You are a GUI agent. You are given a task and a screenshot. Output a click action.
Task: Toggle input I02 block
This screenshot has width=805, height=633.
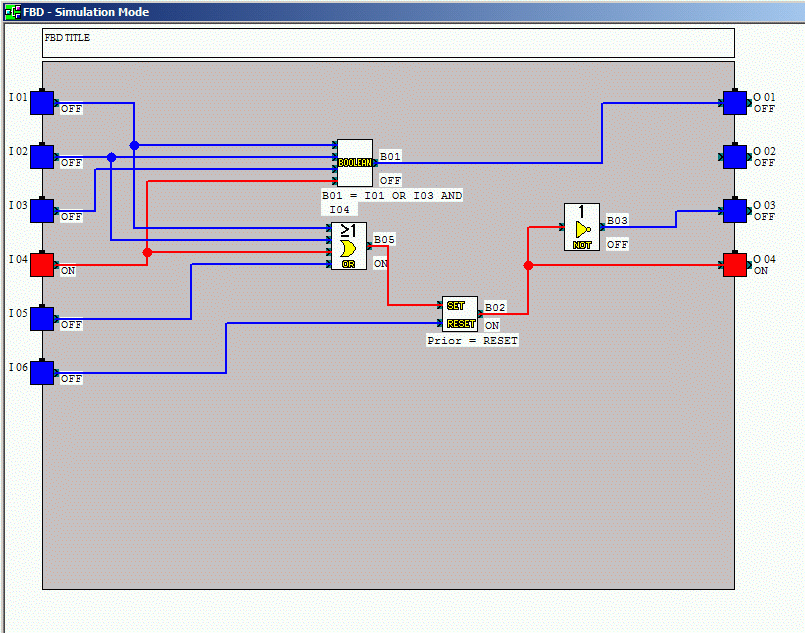42,157
